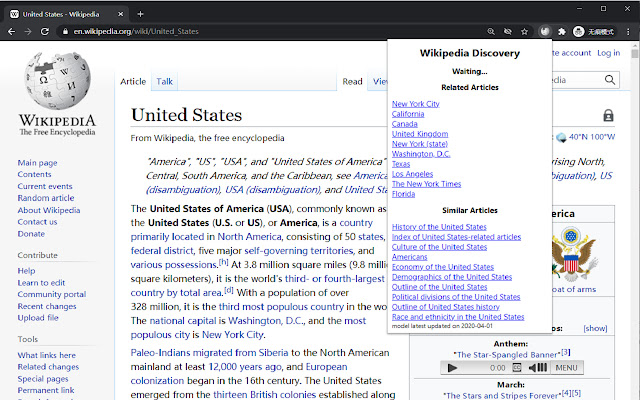Select the Read tab
This screenshot has width=640, height=400.
(x=352, y=81)
